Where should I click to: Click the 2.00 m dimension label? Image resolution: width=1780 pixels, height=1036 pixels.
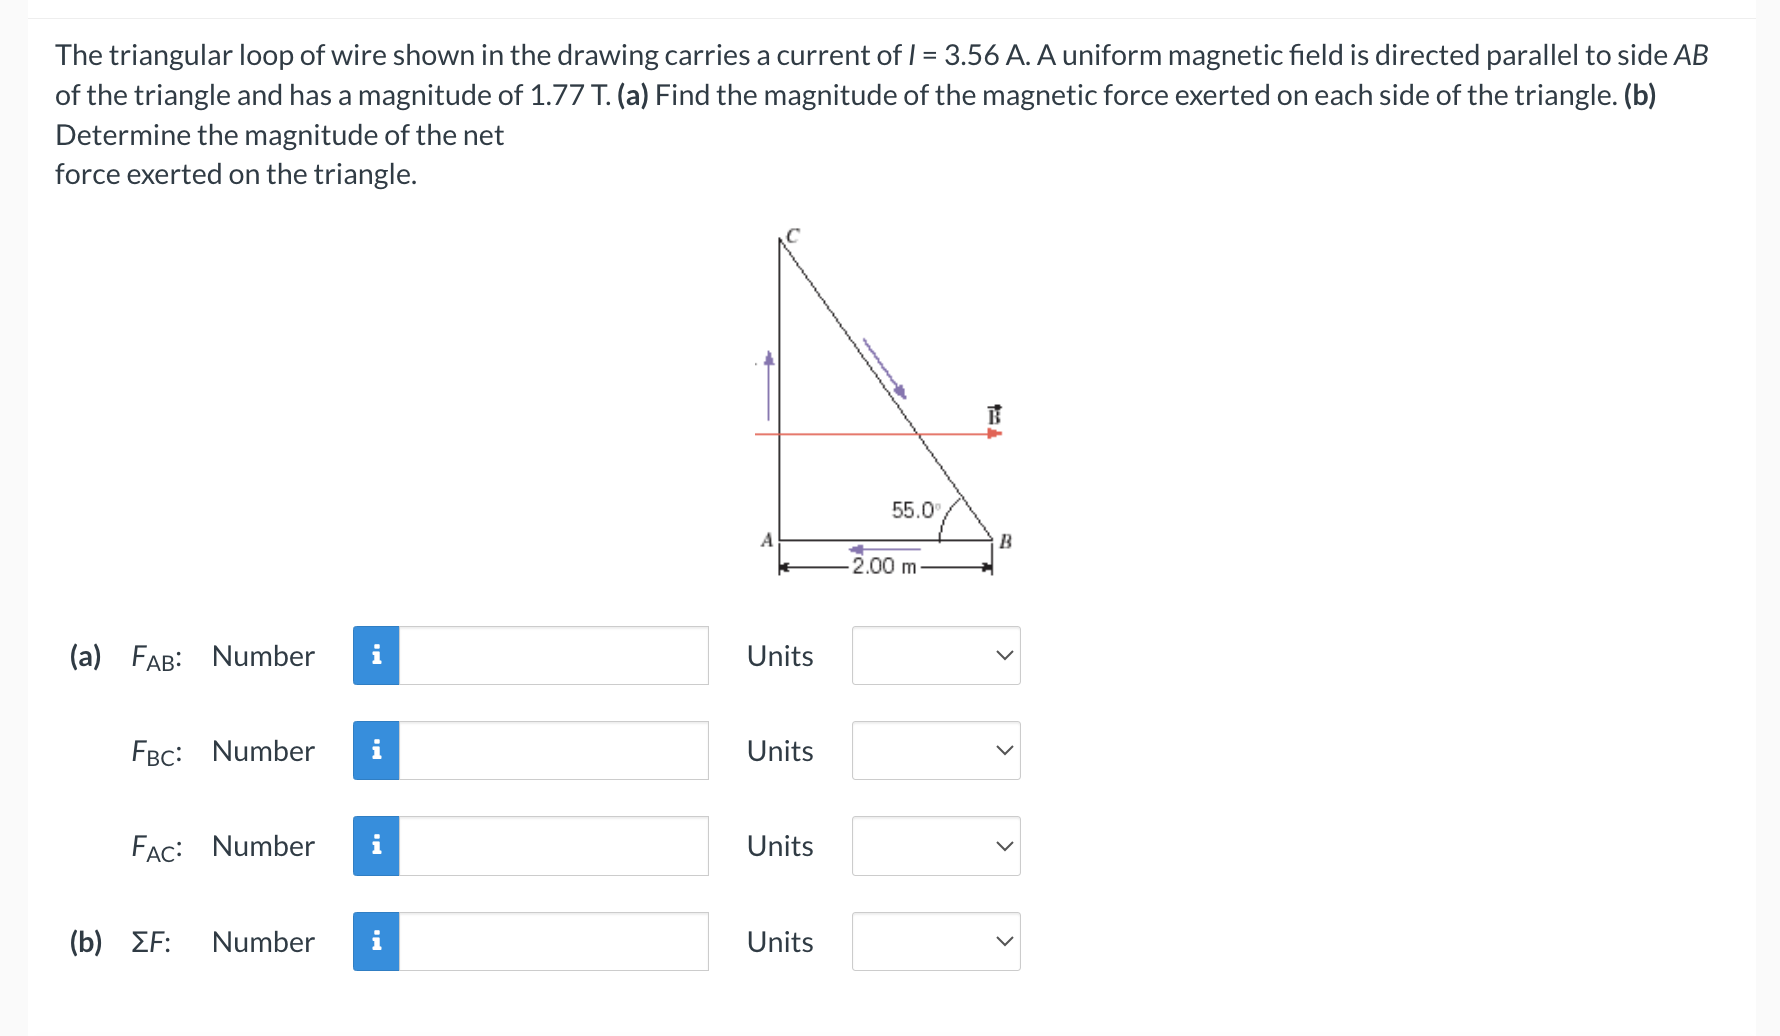pos(884,566)
